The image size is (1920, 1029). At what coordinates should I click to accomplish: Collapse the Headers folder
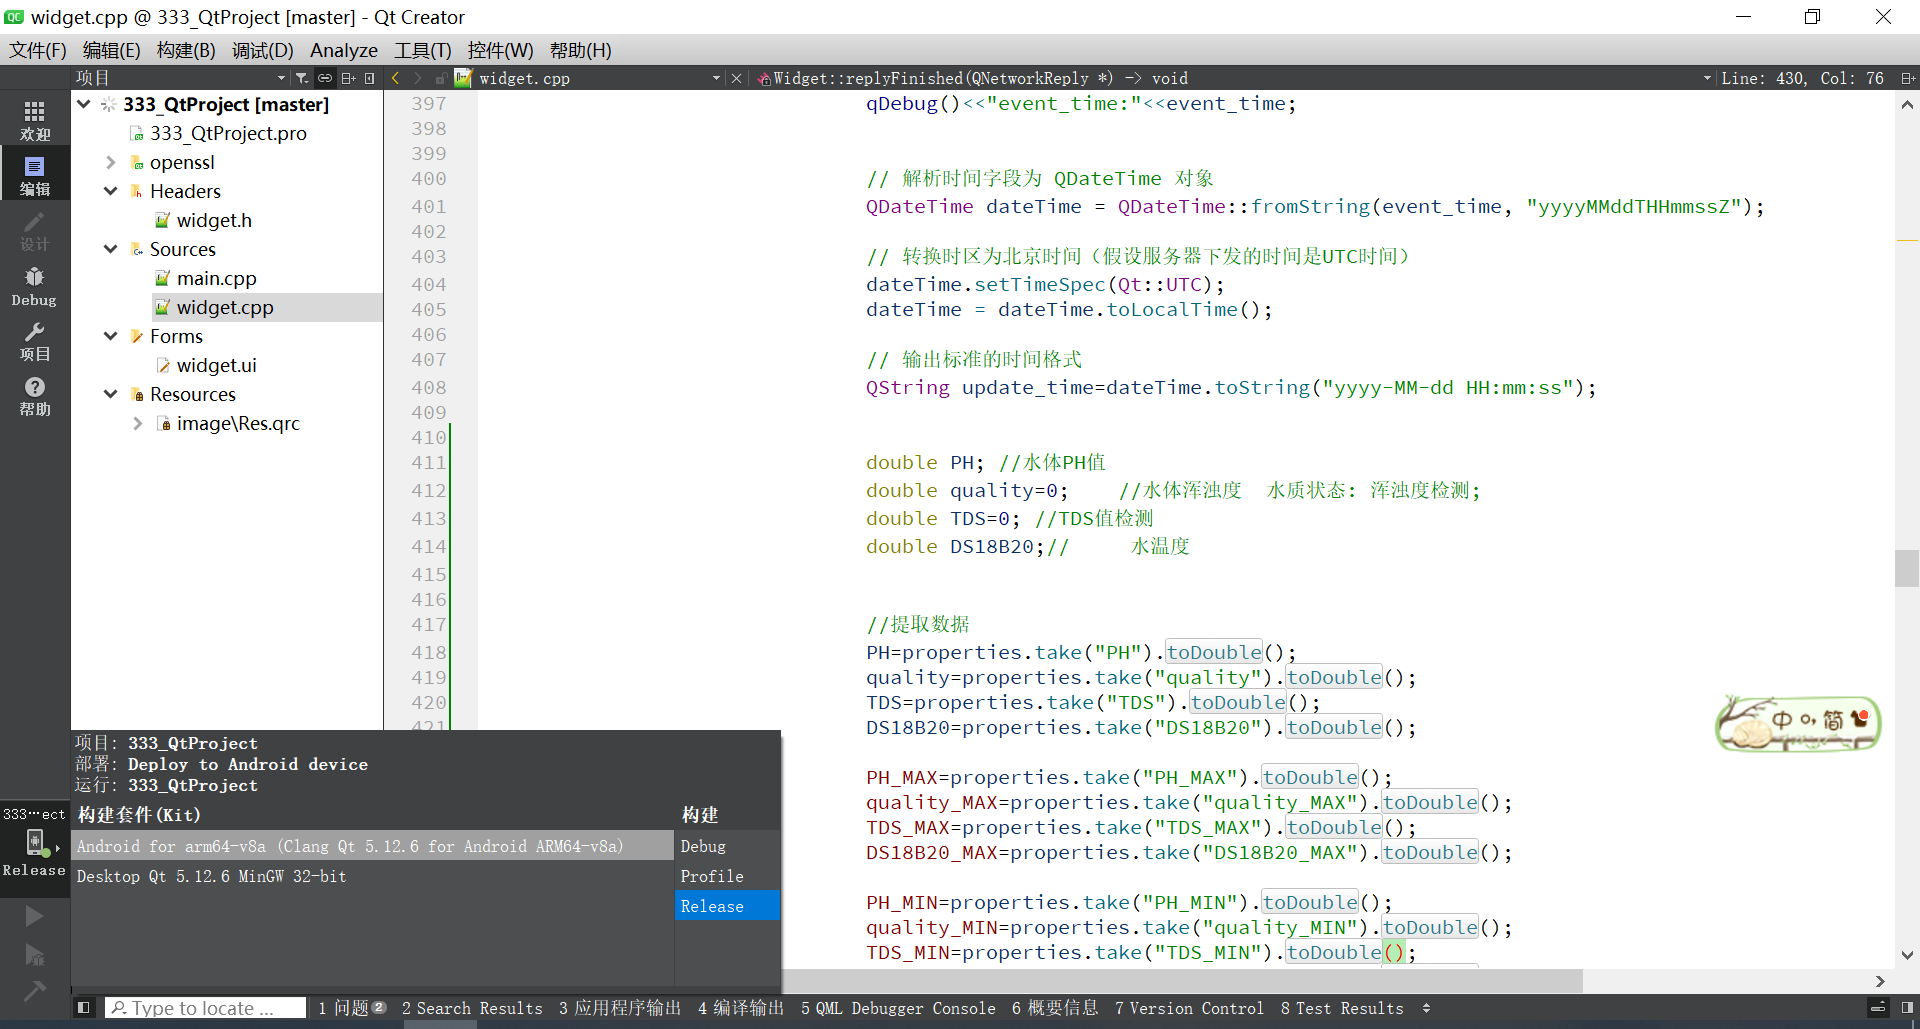pyautogui.click(x=111, y=191)
